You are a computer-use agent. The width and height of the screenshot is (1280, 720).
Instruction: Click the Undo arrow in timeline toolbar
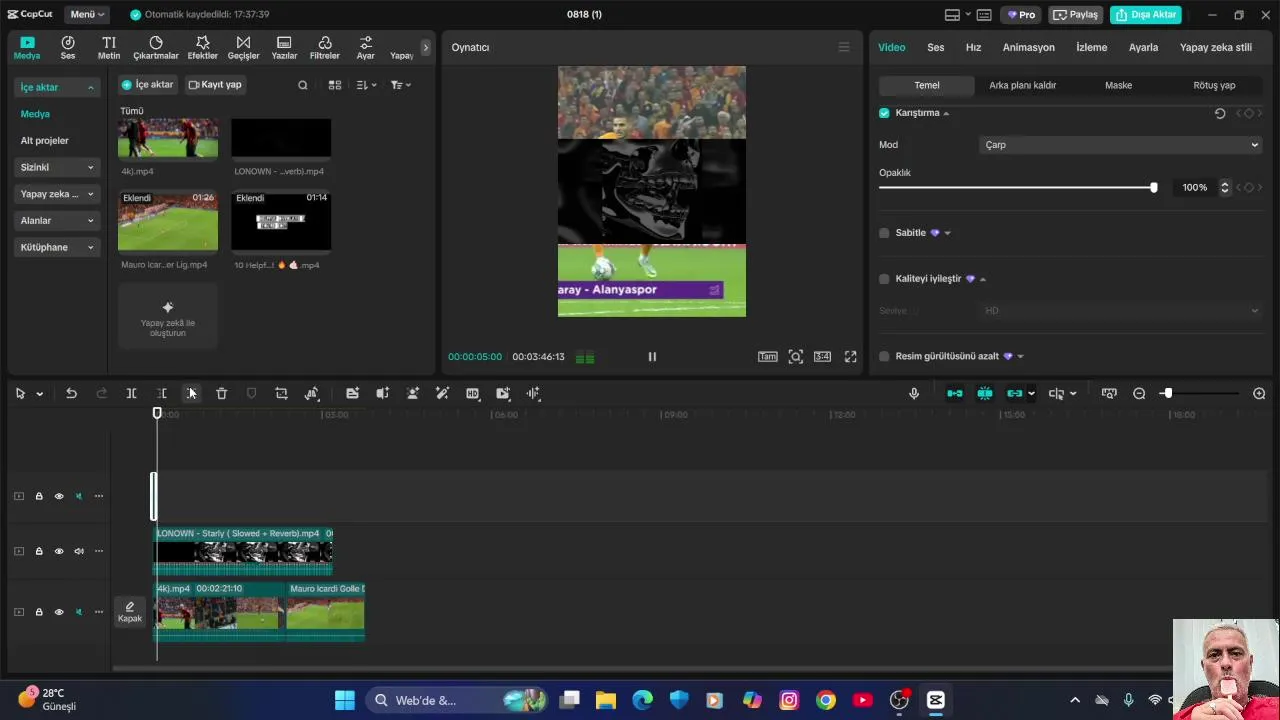71,394
